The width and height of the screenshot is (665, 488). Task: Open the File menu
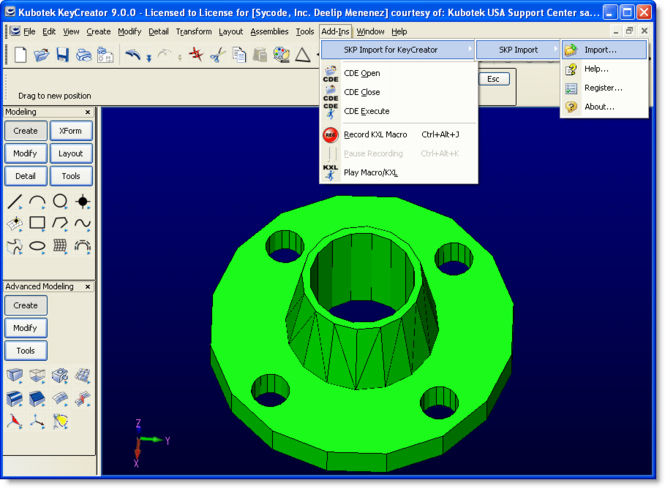29,32
